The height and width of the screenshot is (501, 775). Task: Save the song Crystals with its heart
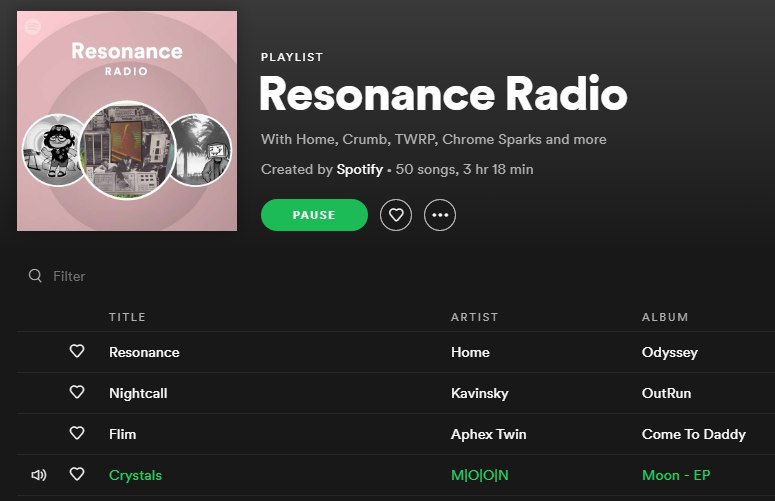(77, 474)
